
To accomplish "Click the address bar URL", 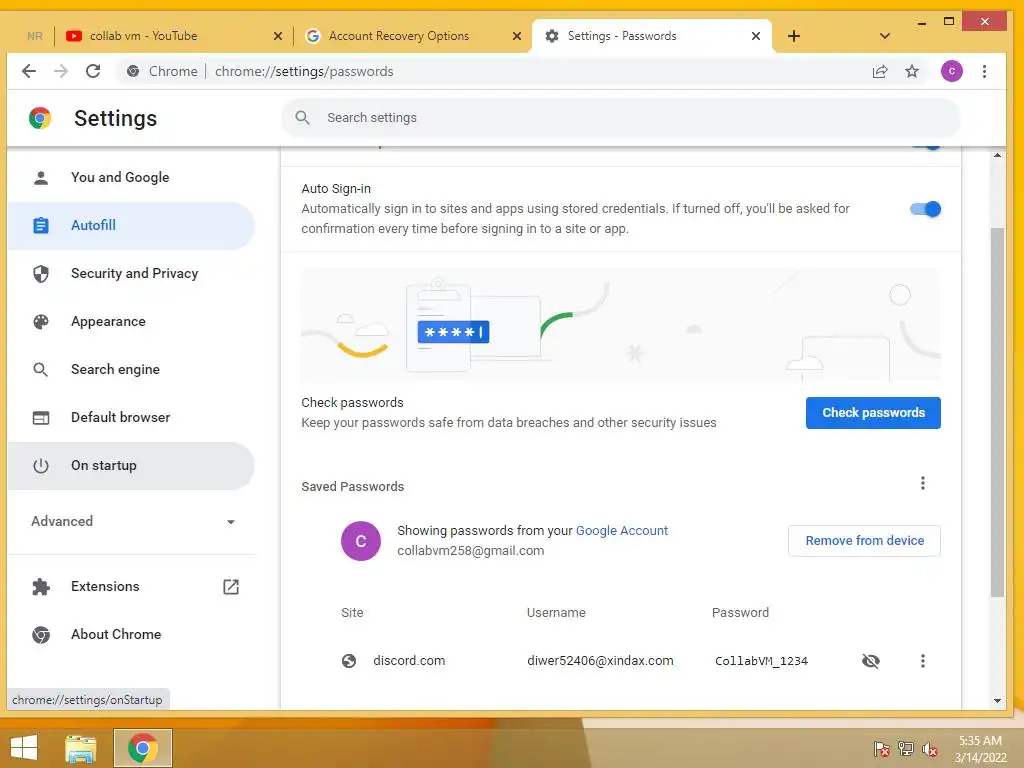I will tap(304, 71).
